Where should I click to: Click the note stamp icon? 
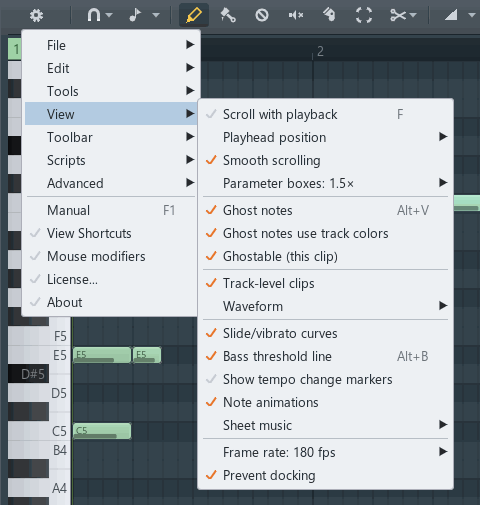135,15
